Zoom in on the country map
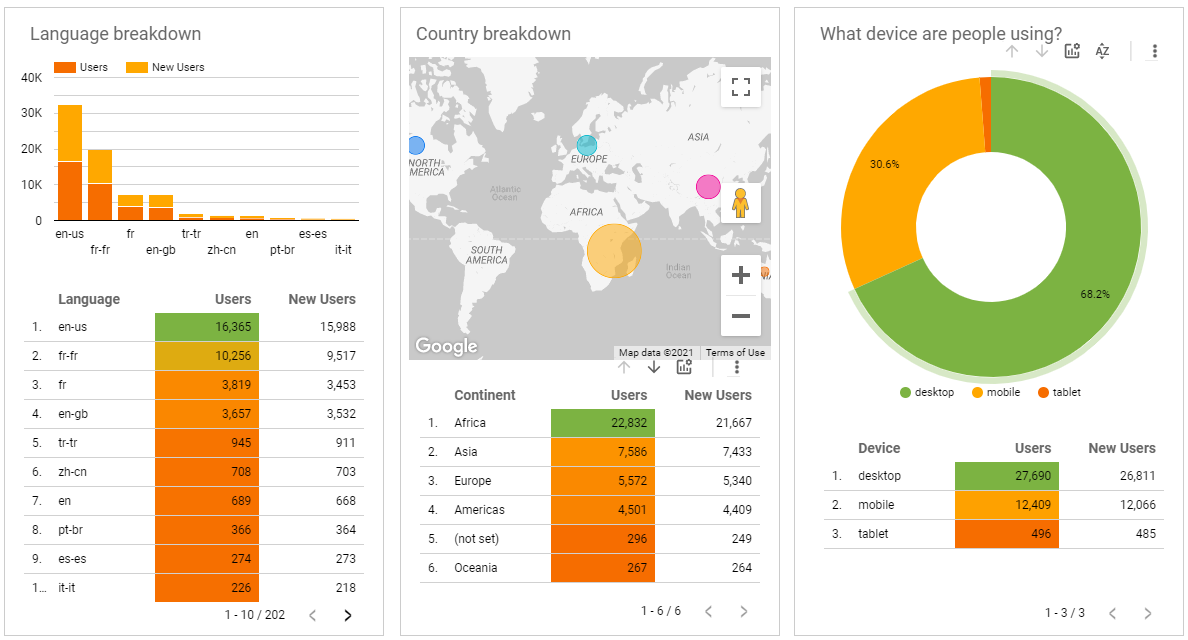The height and width of the screenshot is (640, 1188). (x=740, y=276)
